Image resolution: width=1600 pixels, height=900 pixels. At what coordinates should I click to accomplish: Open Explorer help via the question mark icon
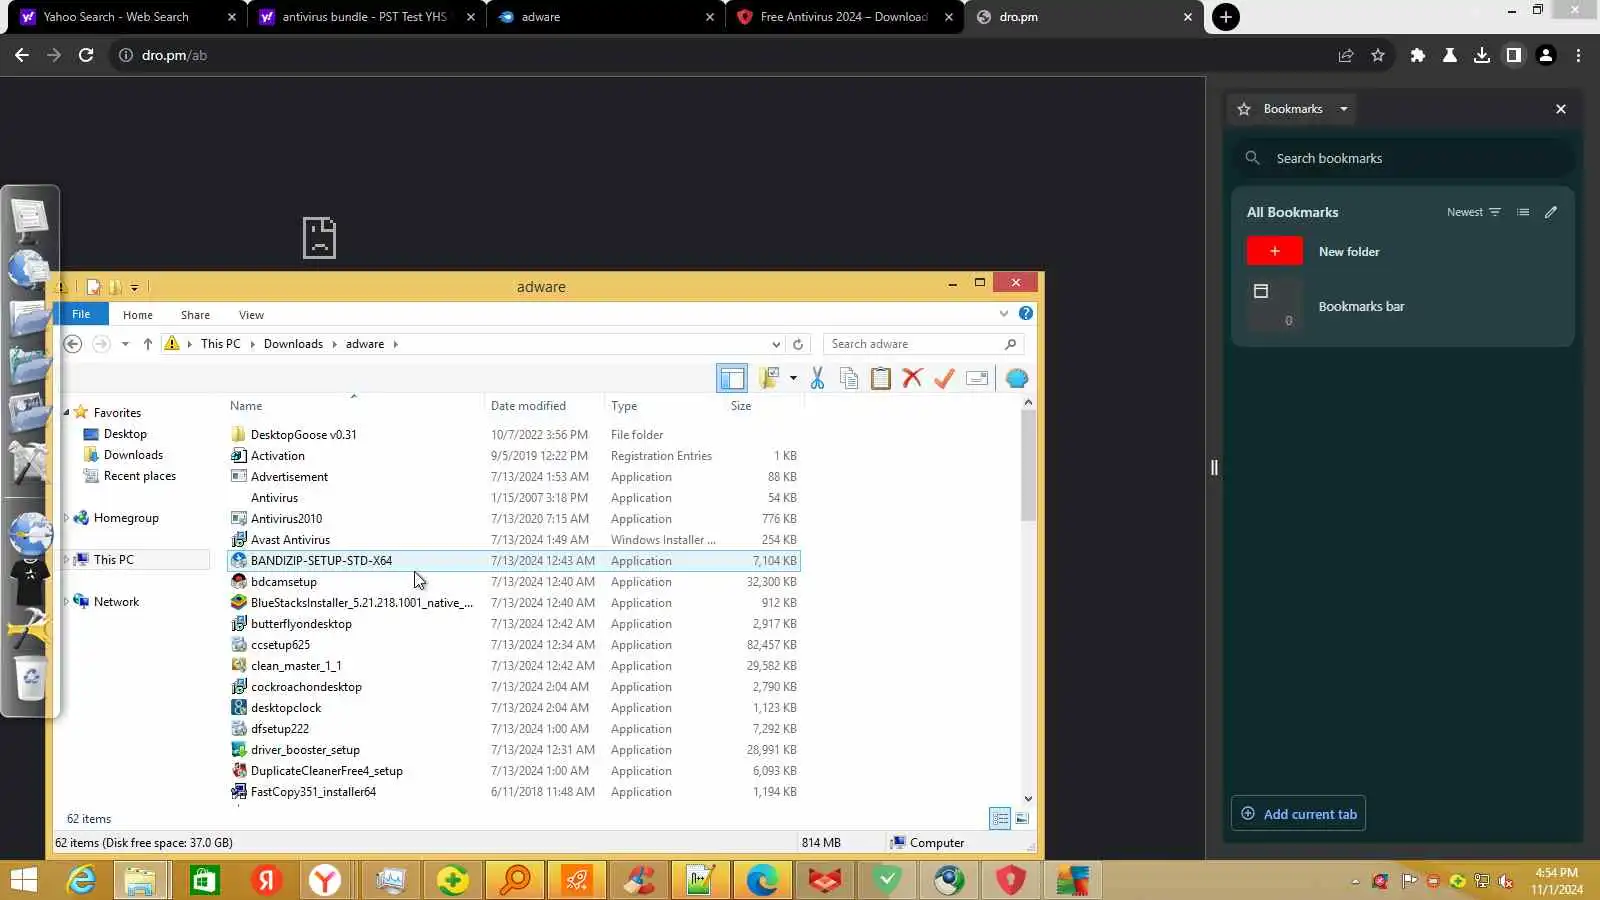click(1025, 314)
